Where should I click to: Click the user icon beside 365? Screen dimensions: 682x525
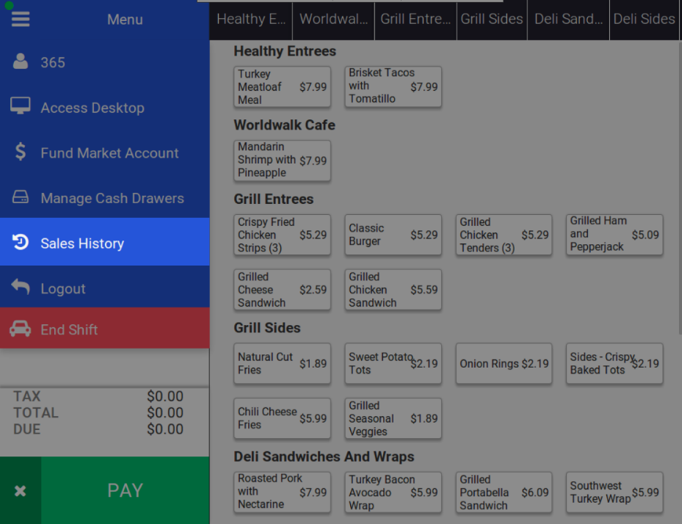(x=20, y=62)
